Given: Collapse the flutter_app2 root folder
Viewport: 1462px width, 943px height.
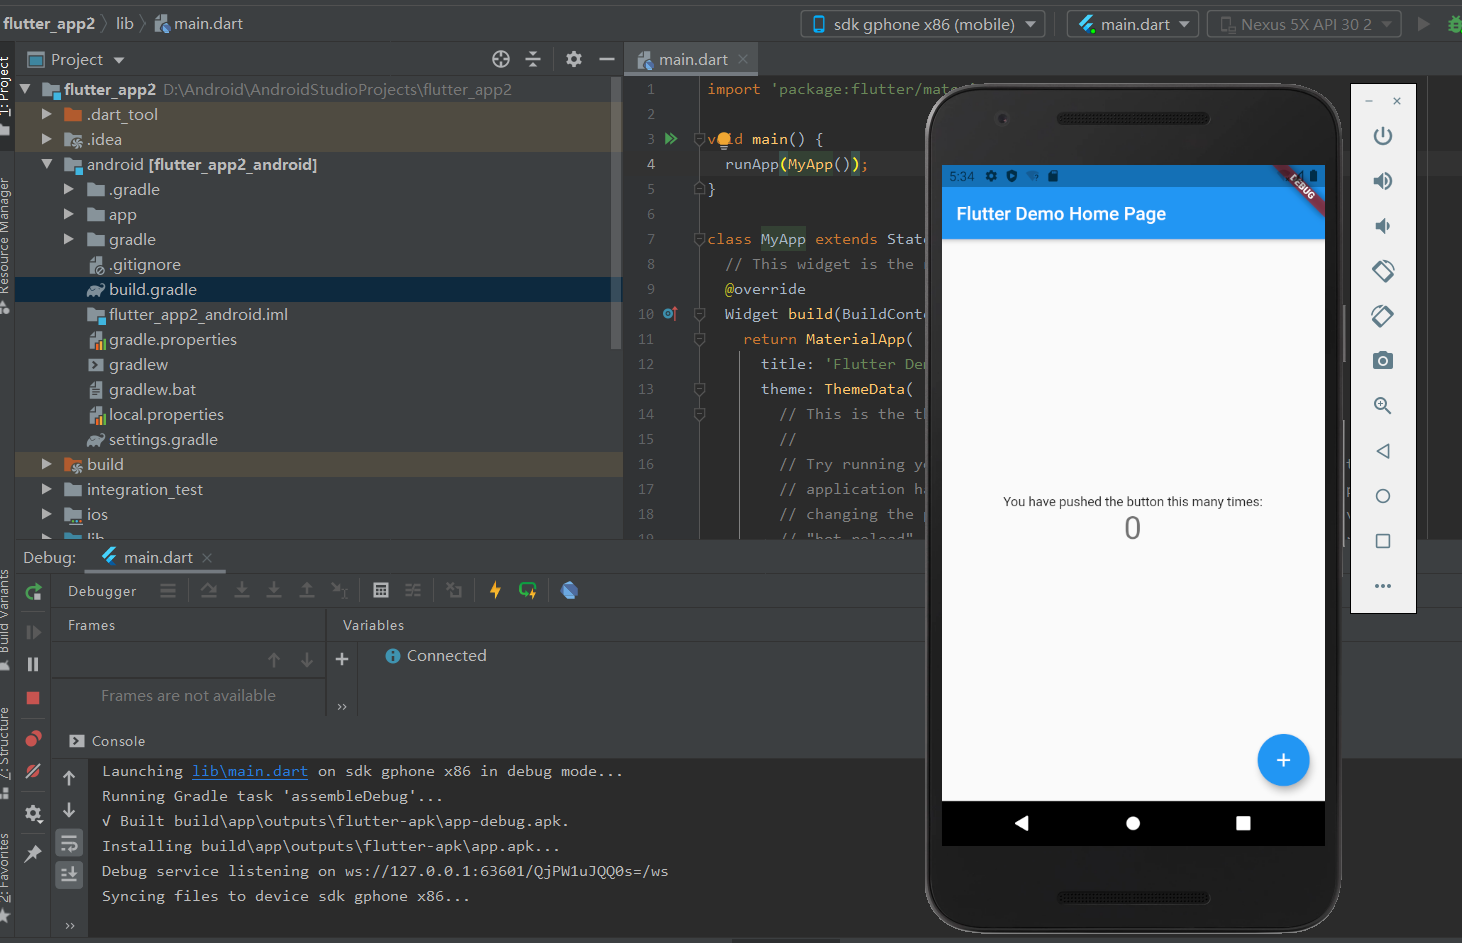Looking at the screenshot, I should pyautogui.click(x=25, y=89).
